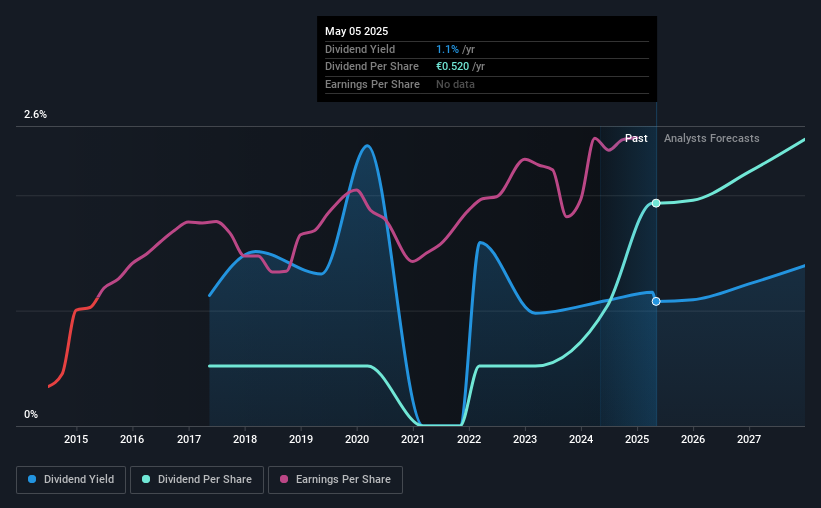Click the May 05 2025 tooltip date
This screenshot has width=821, height=508.
point(357,31)
